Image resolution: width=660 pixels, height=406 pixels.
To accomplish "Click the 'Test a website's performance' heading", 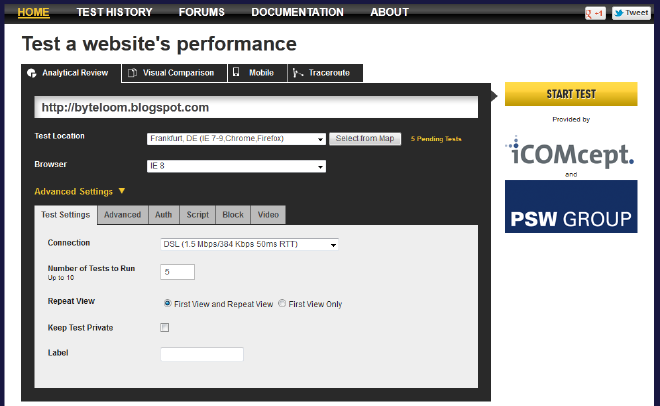I will pyautogui.click(x=159, y=44).
